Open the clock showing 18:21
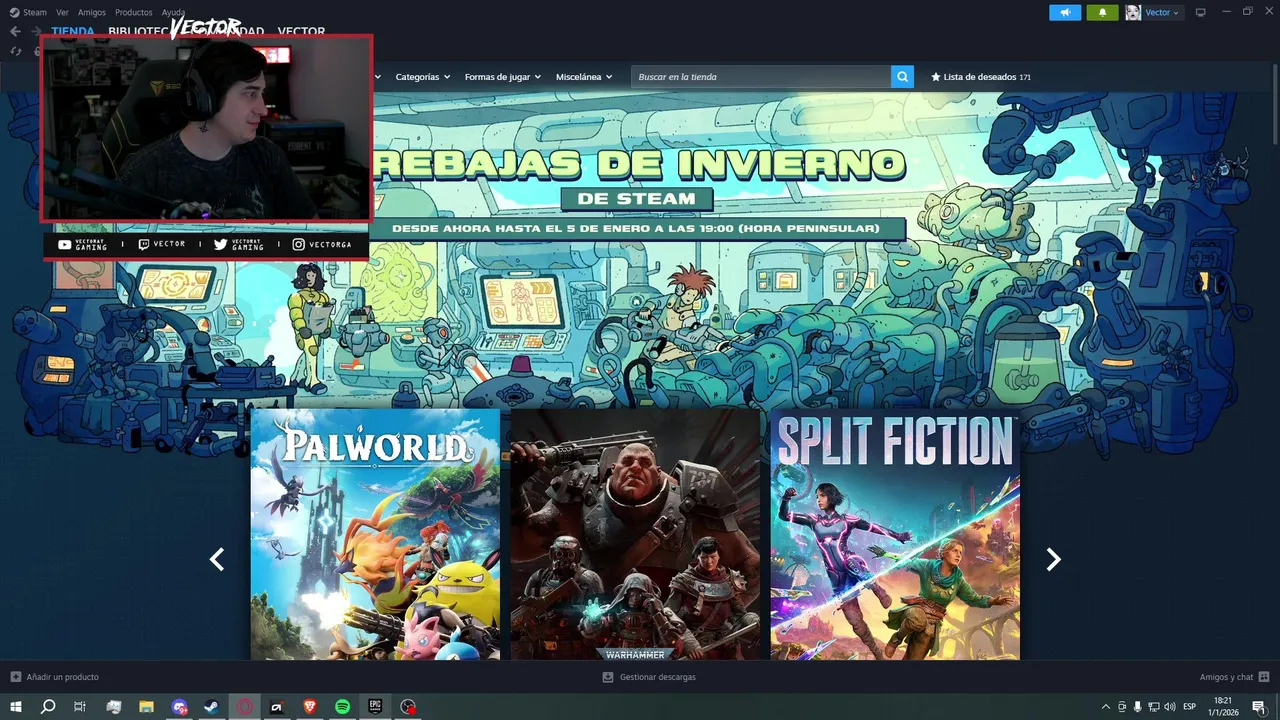Image resolution: width=1280 pixels, height=720 pixels. (1225, 707)
